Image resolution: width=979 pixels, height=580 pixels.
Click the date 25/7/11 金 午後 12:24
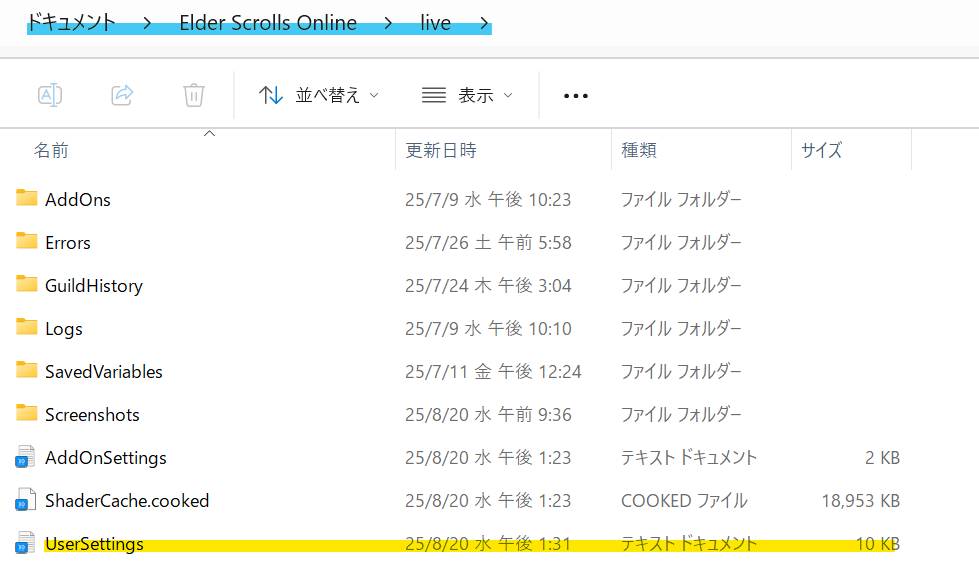[x=493, y=372]
